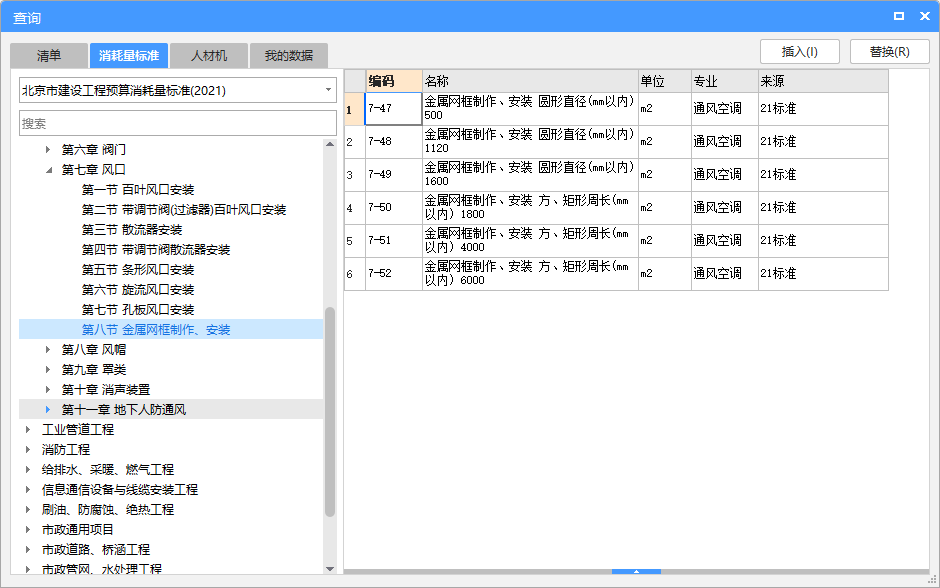Select 第三节 散流器安装

132,230
